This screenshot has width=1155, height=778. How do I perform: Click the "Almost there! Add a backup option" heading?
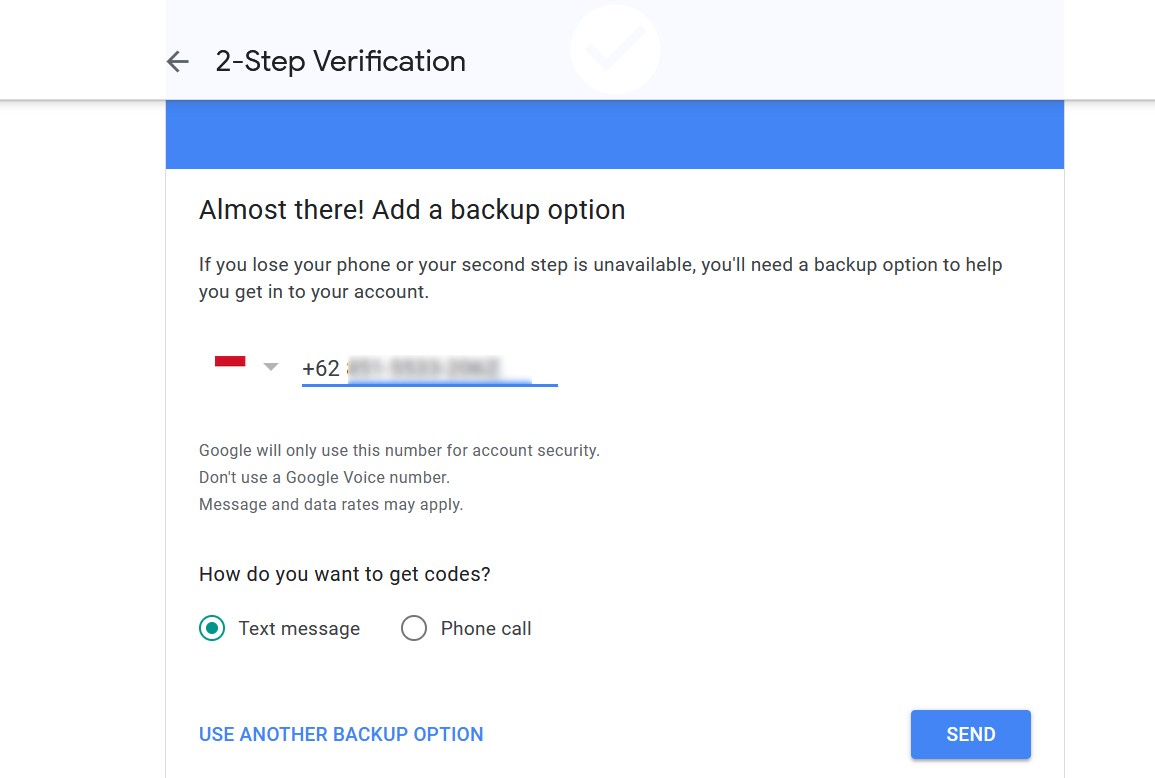[x=412, y=210]
